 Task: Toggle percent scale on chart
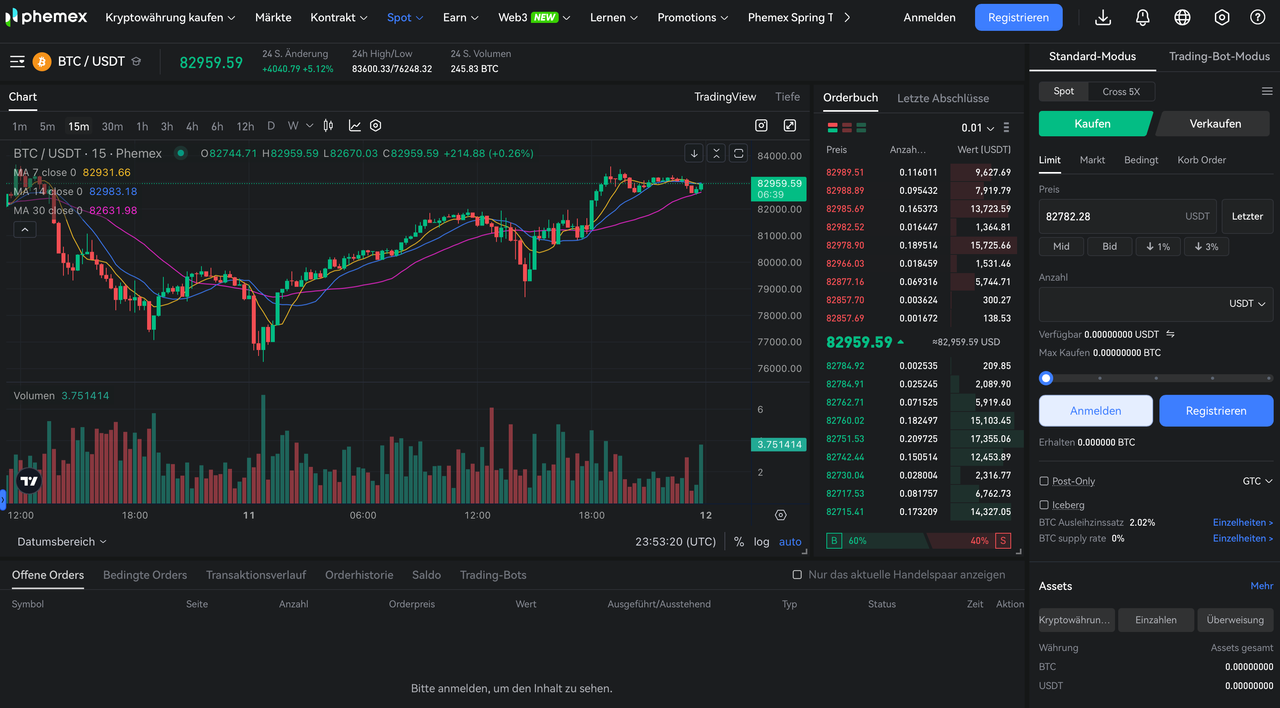click(739, 542)
